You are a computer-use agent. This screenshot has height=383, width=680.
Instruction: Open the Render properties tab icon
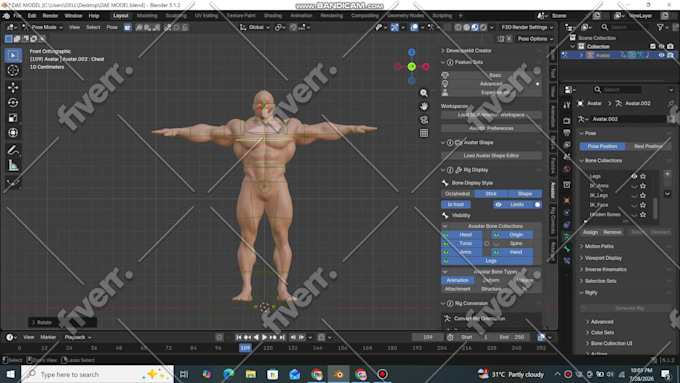(567, 120)
